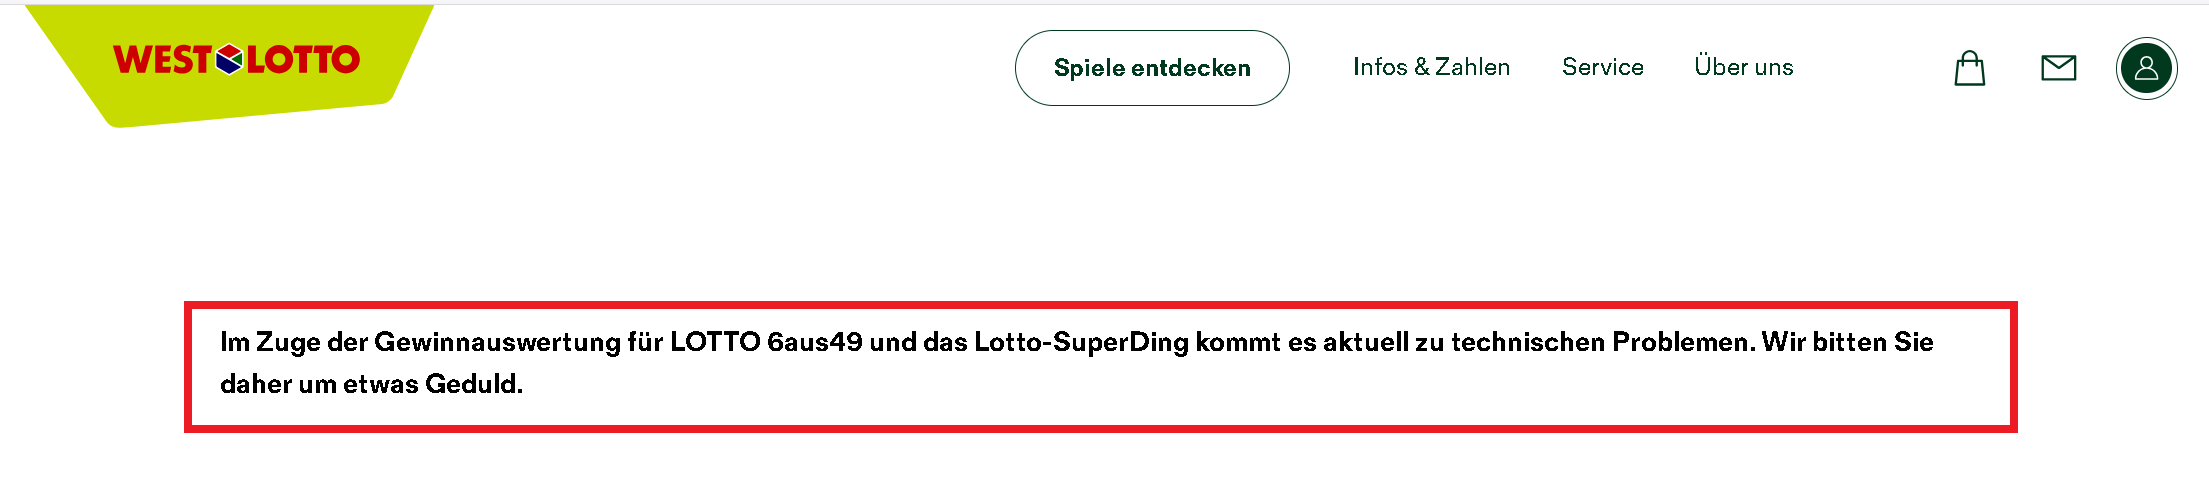The width and height of the screenshot is (2209, 479).
Task: Click the envelope mail icon
Action: (x=2058, y=68)
